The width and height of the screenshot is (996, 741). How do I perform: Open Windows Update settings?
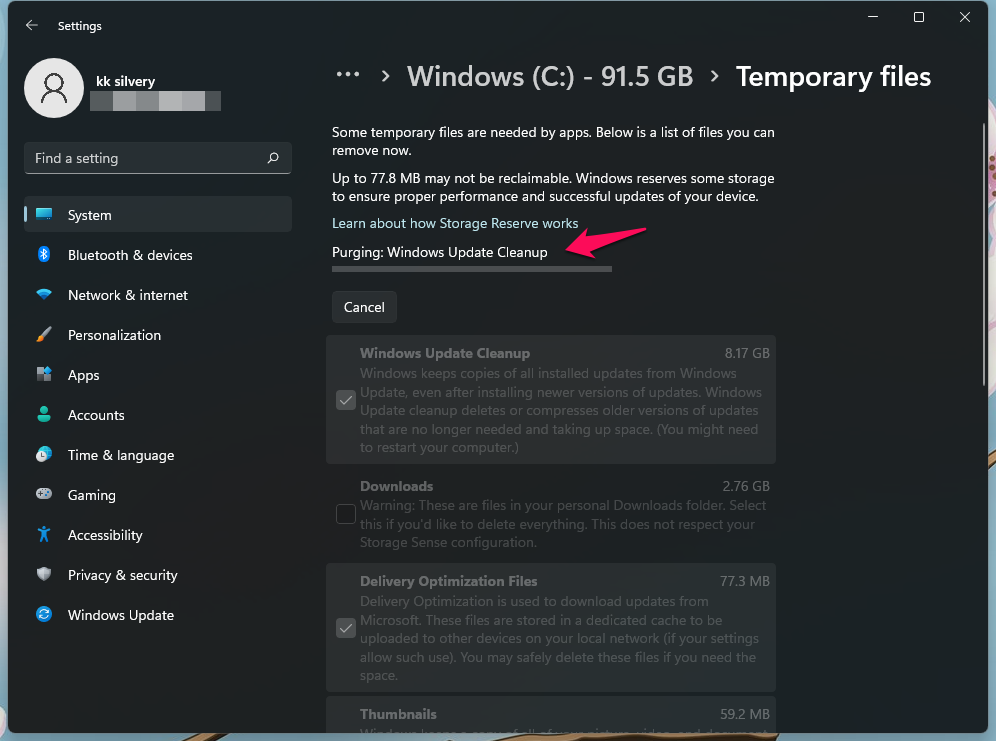point(158,615)
